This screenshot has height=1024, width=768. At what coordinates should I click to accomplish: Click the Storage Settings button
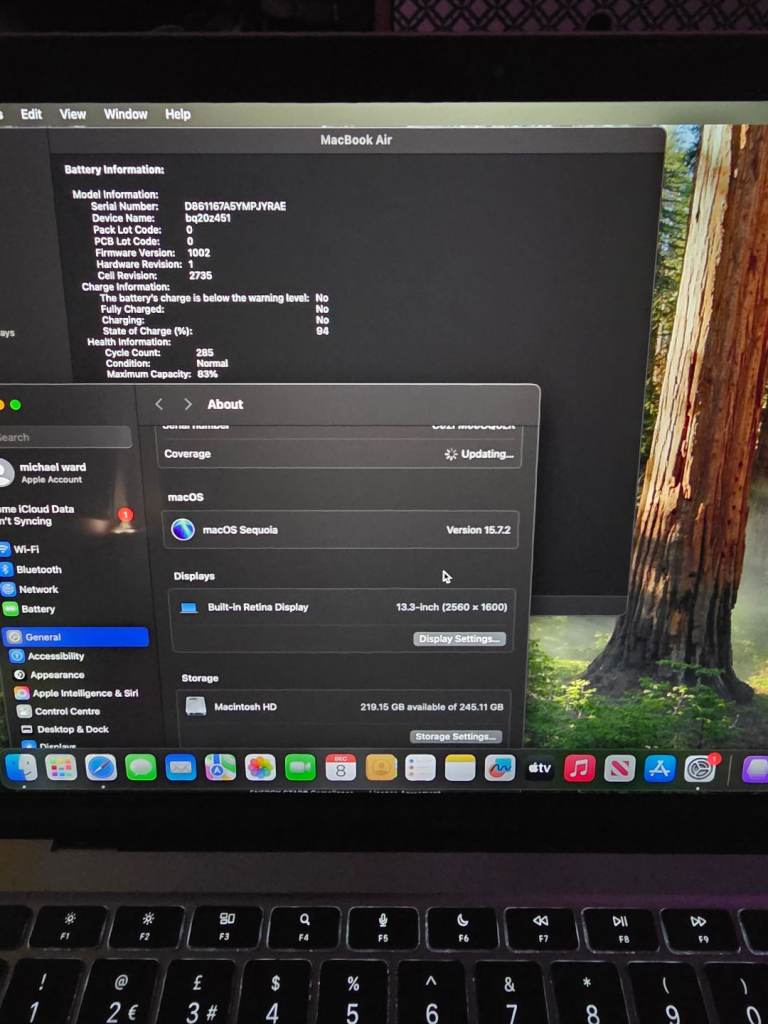click(x=456, y=736)
